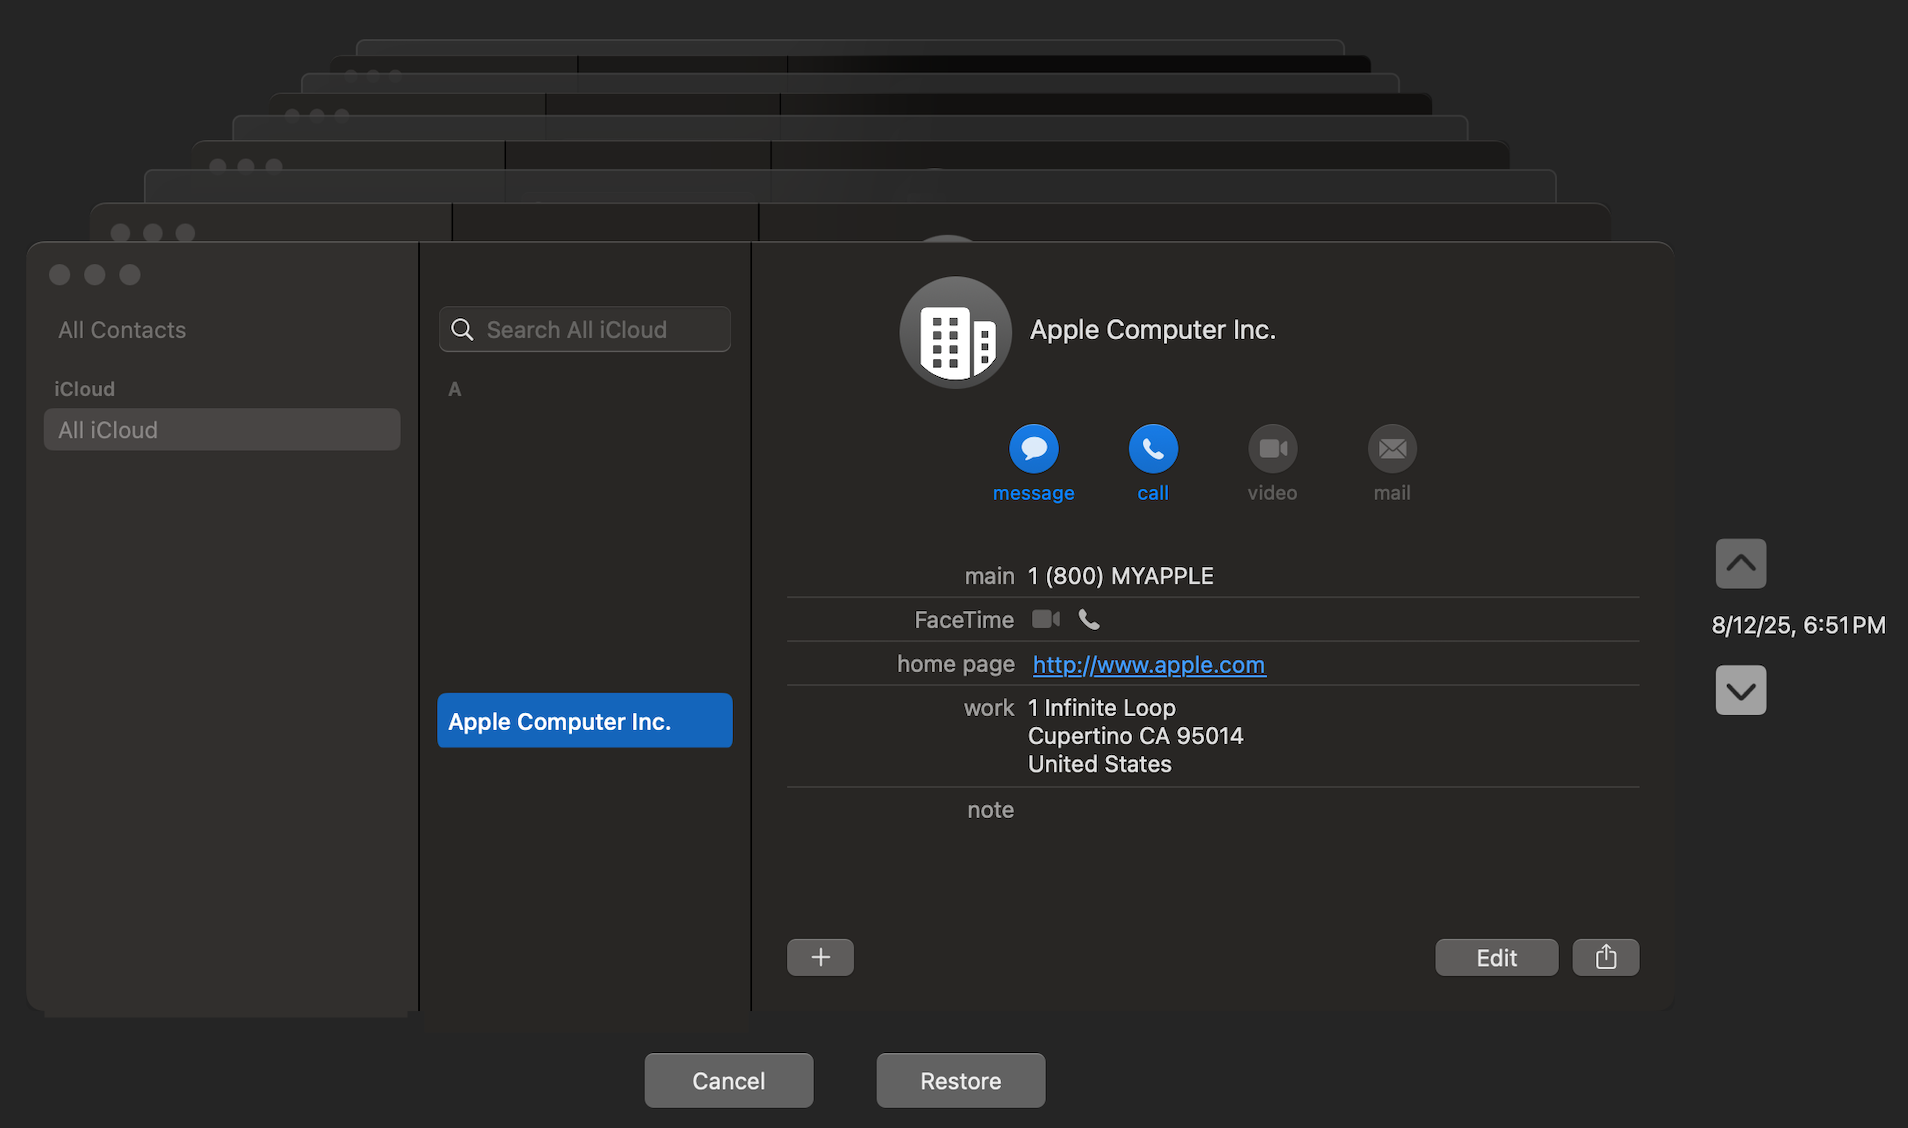Click the Edit button
1908x1128 pixels.
coord(1496,957)
